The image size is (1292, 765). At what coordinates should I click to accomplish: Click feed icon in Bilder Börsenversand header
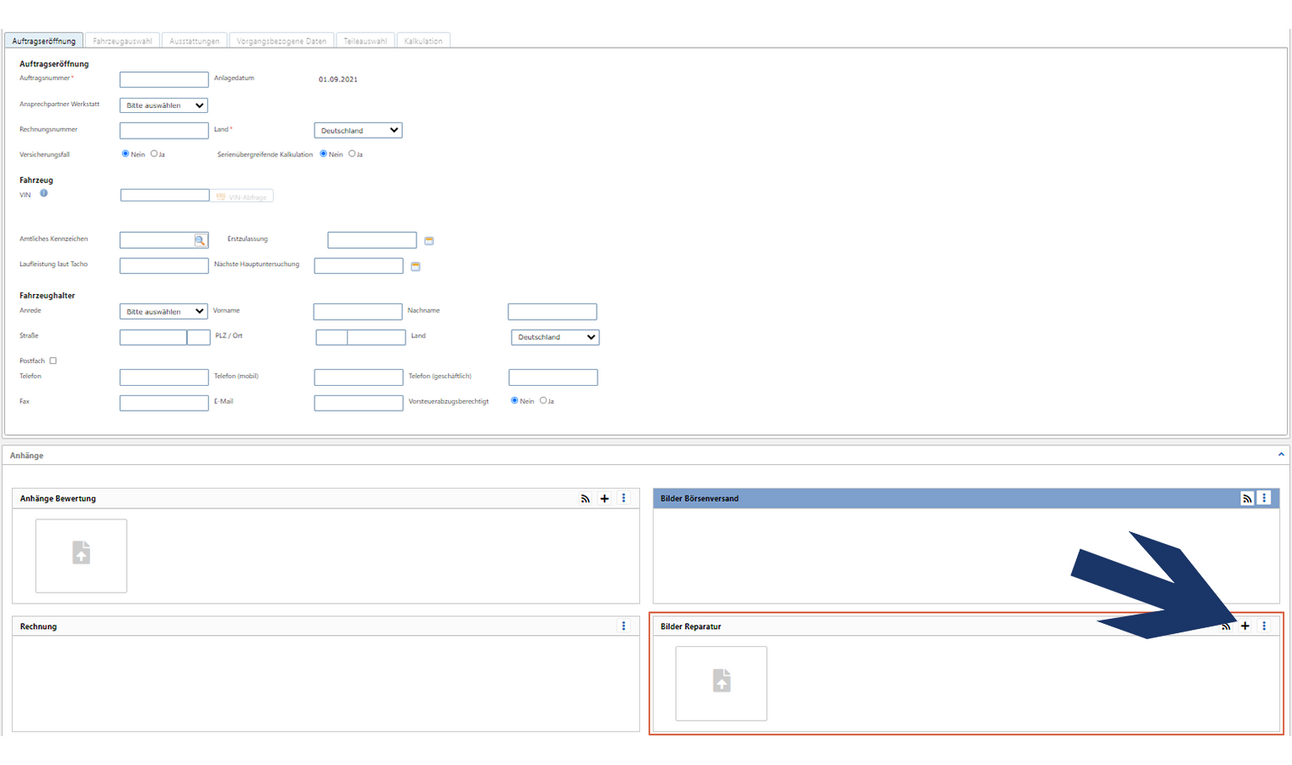(1247, 498)
